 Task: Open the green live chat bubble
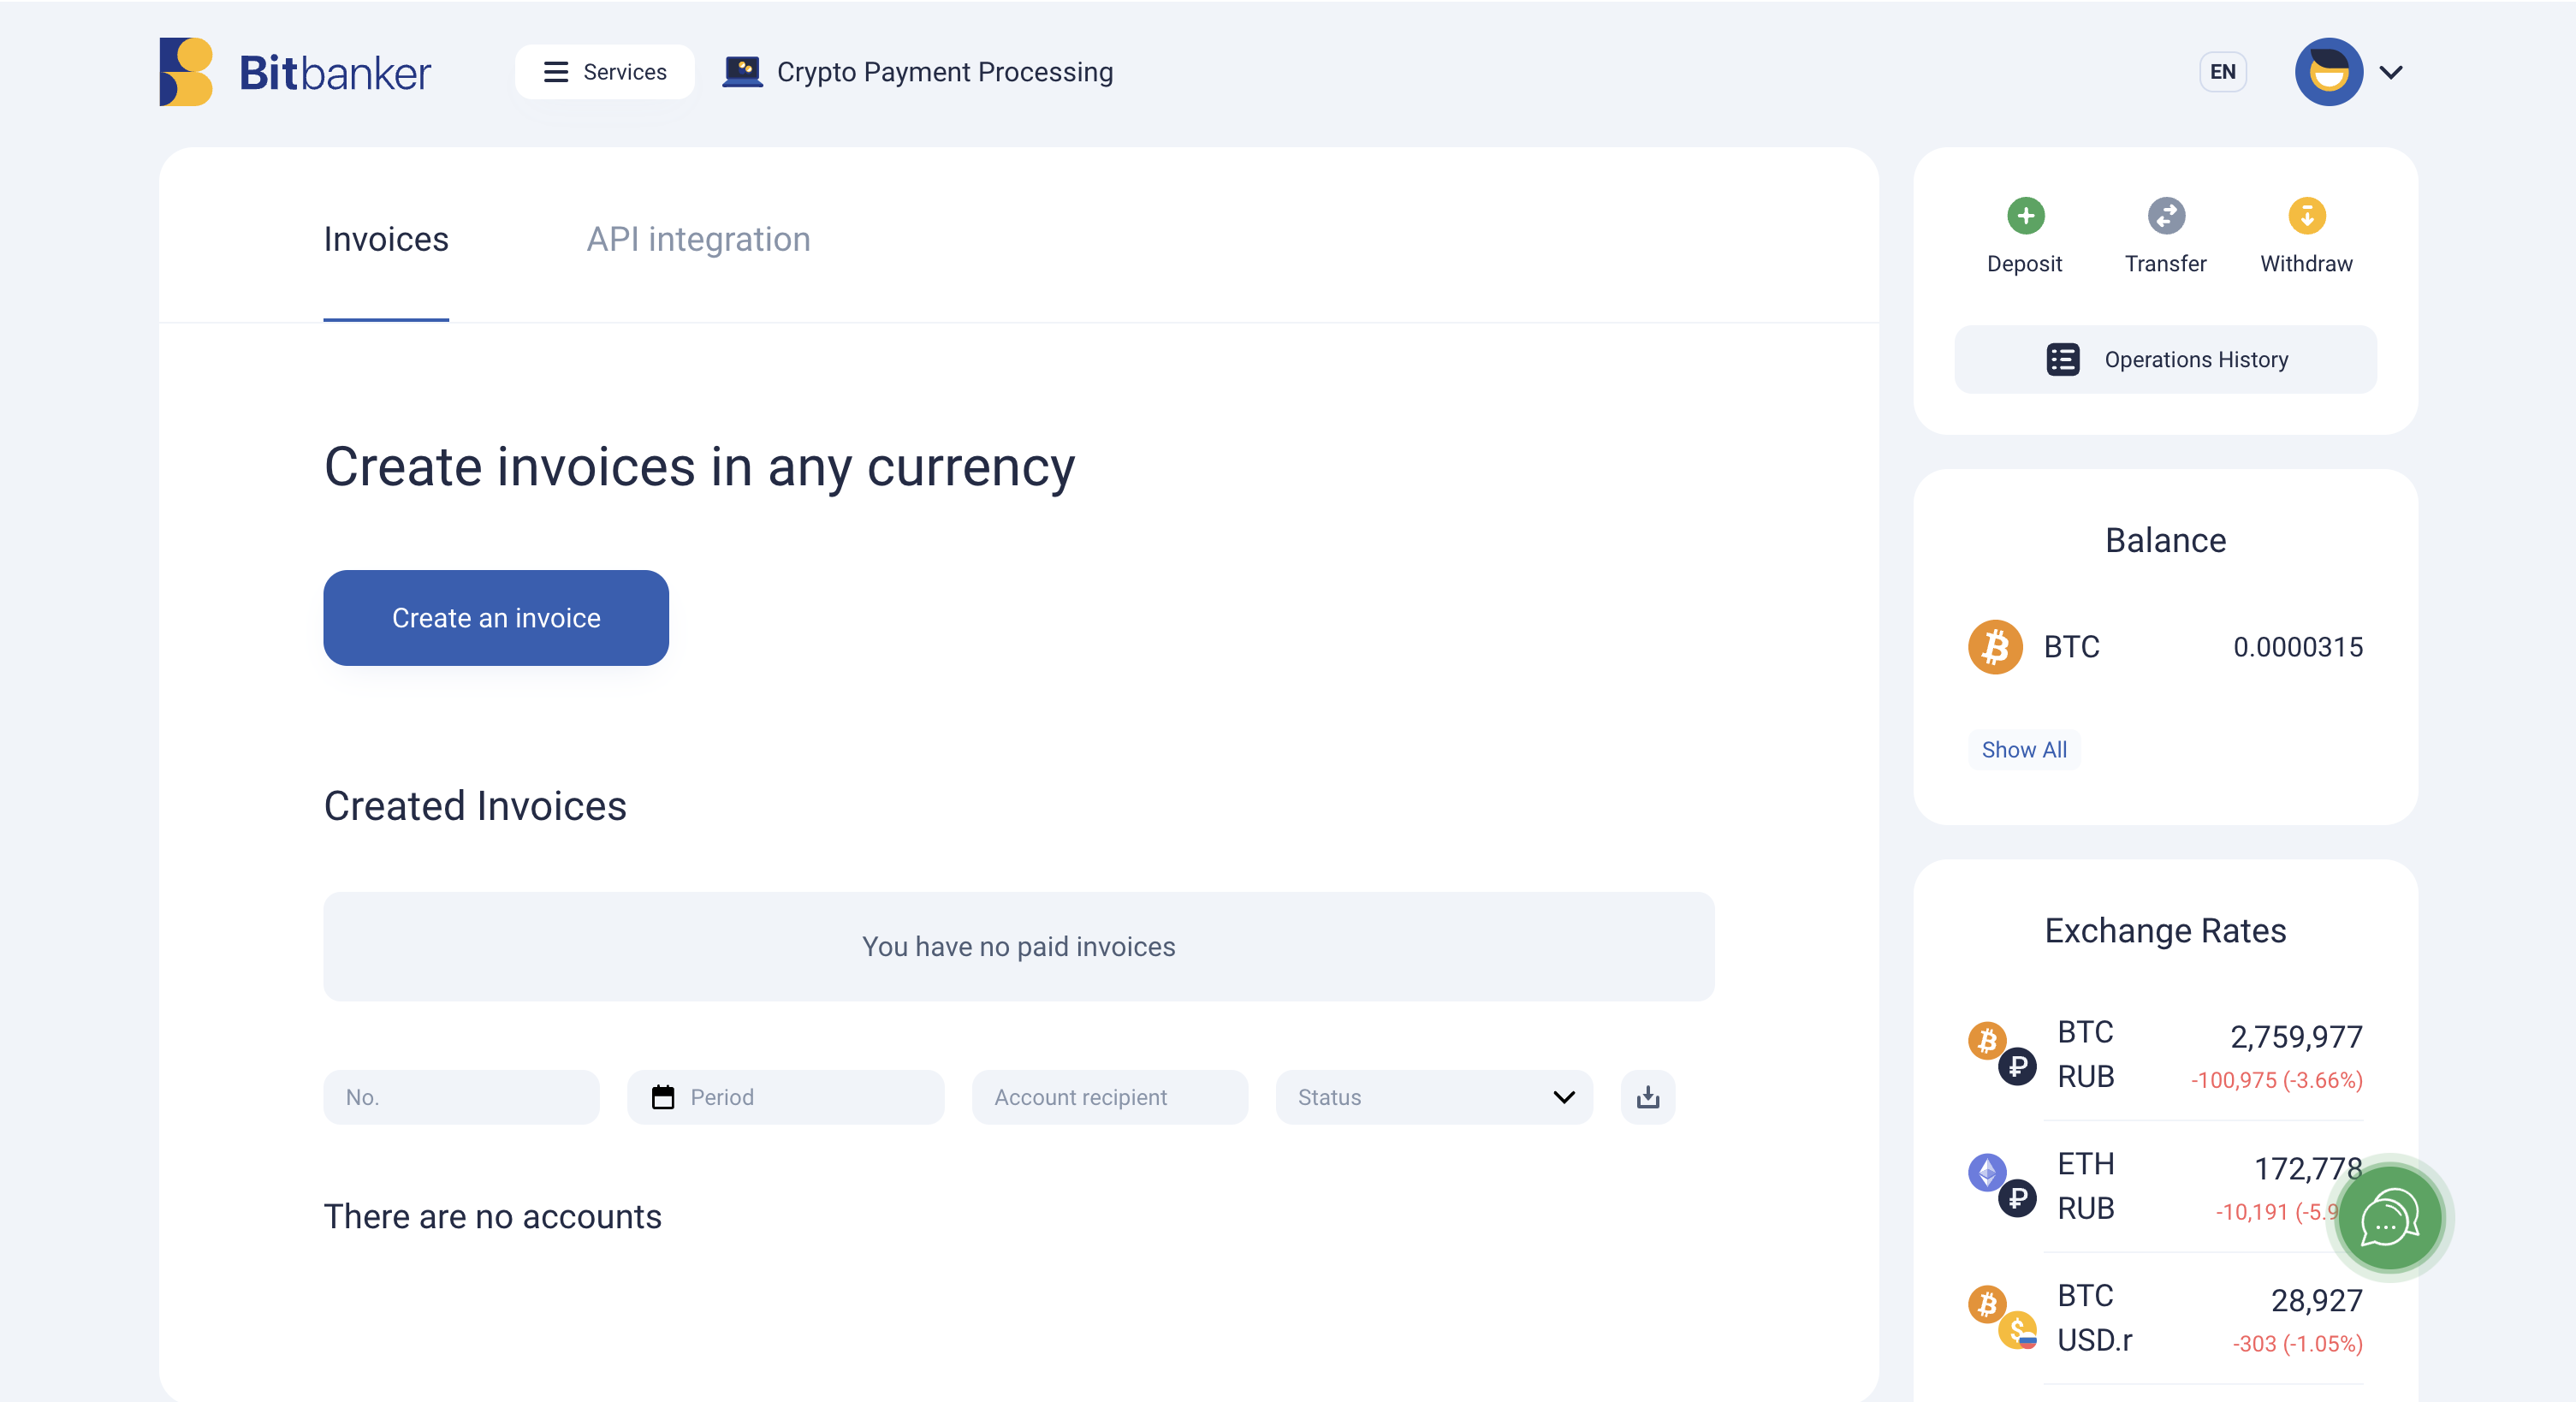coord(2389,1218)
